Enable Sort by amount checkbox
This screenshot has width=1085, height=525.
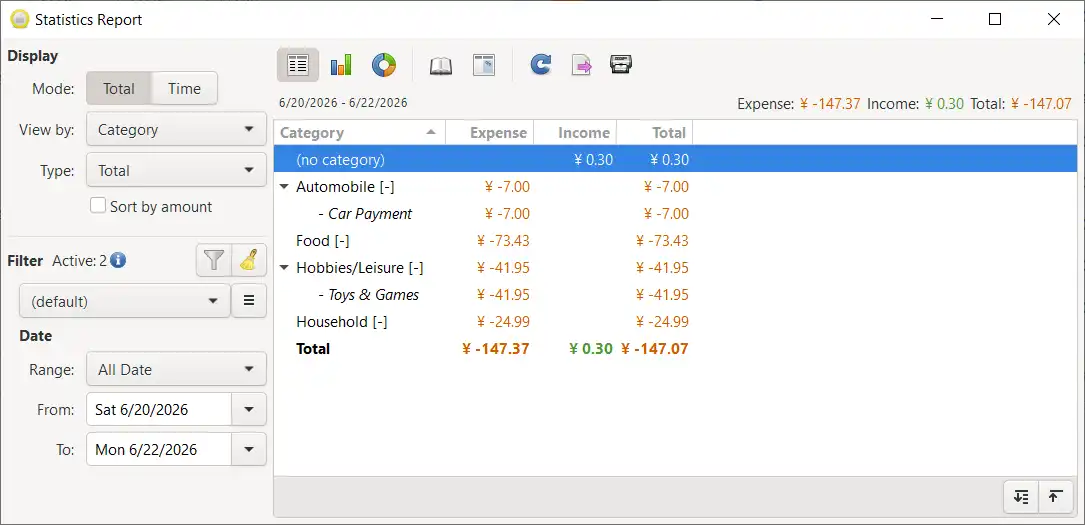point(98,206)
